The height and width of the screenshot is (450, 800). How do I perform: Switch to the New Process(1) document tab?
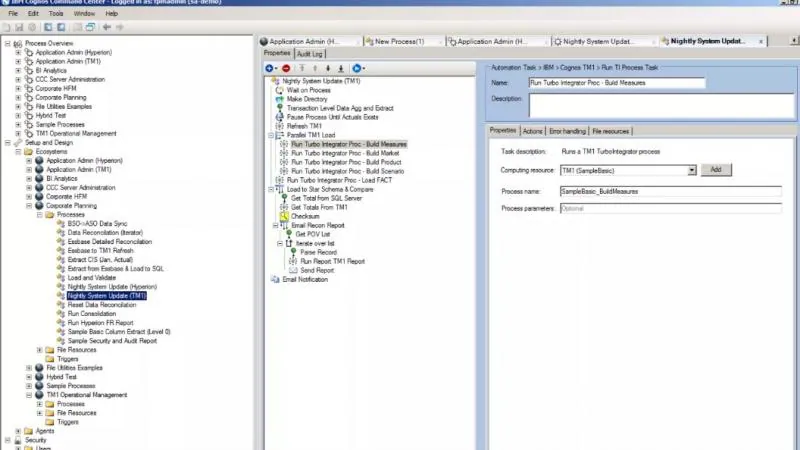pos(404,41)
